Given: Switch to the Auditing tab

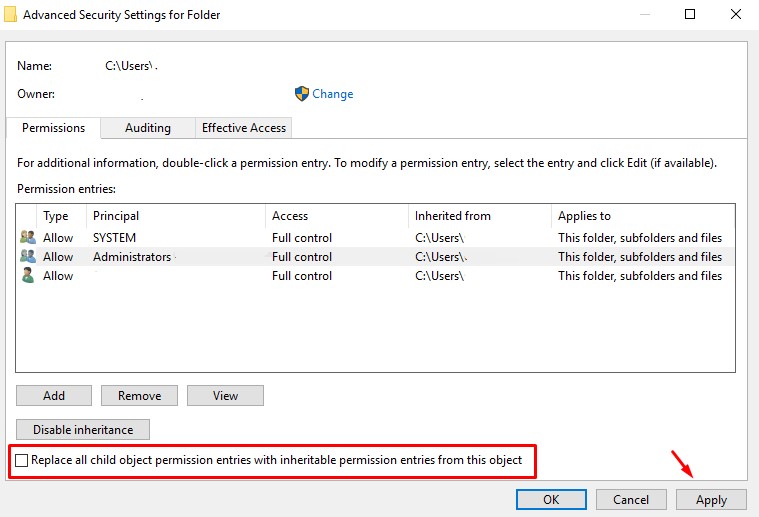Looking at the screenshot, I should (x=147, y=128).
